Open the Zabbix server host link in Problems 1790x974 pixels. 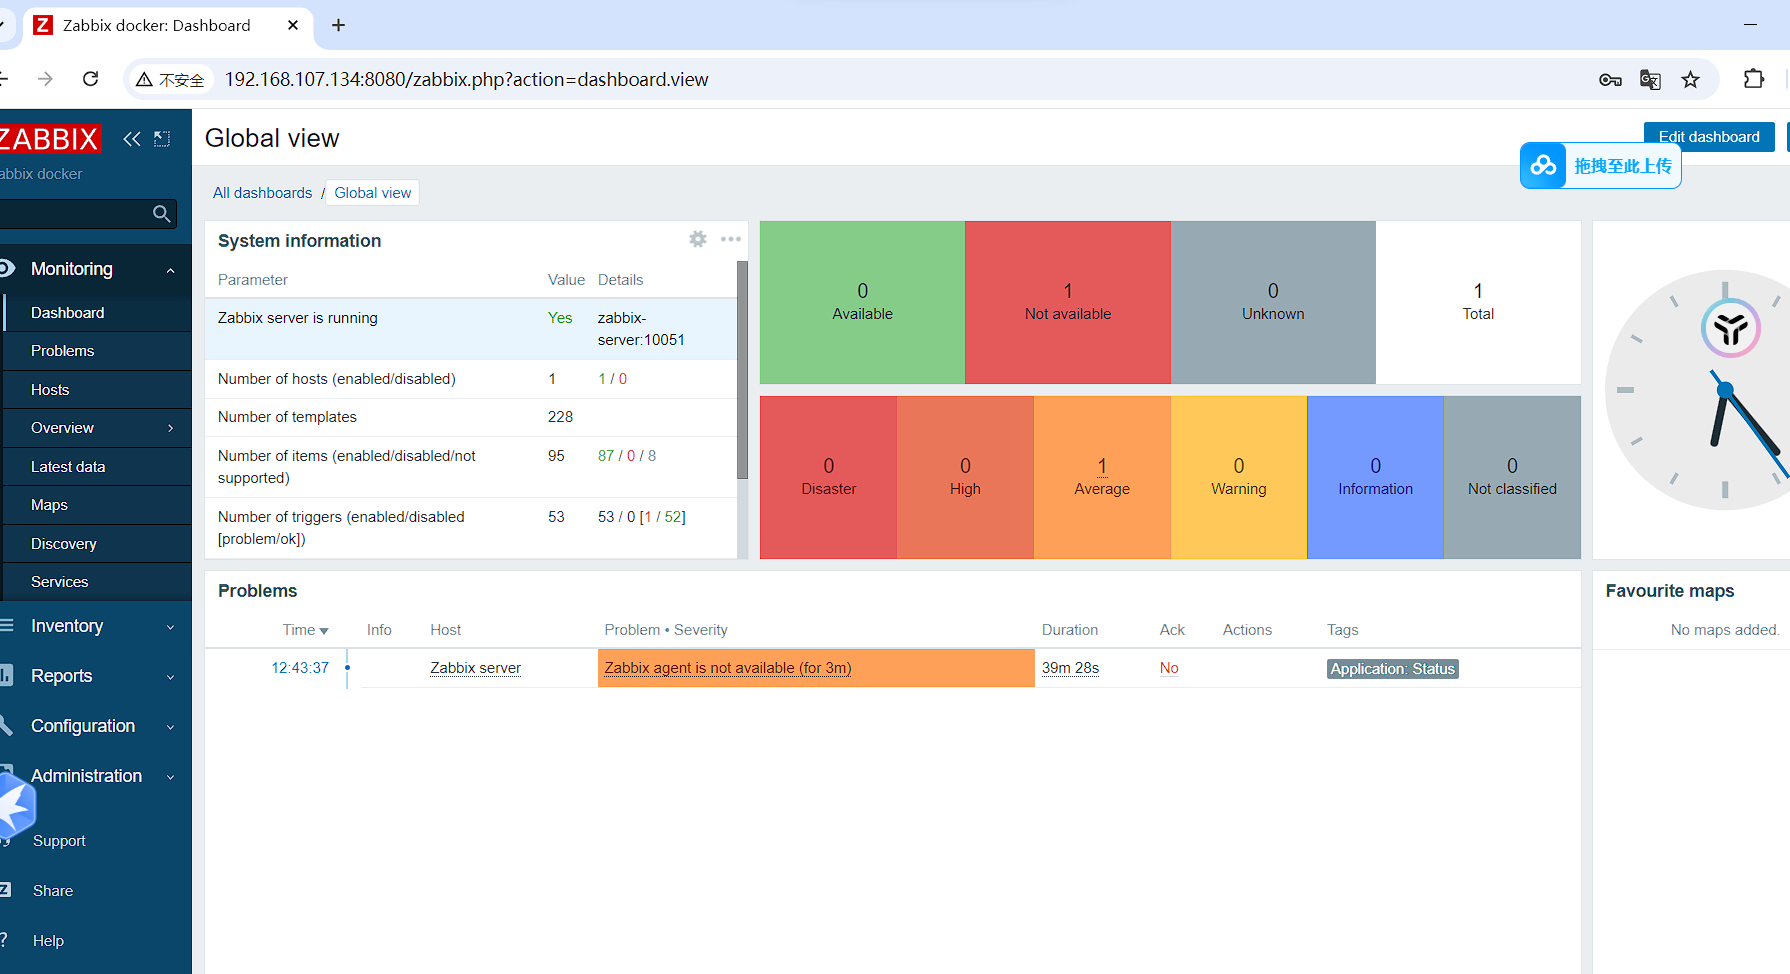point(476,668)
